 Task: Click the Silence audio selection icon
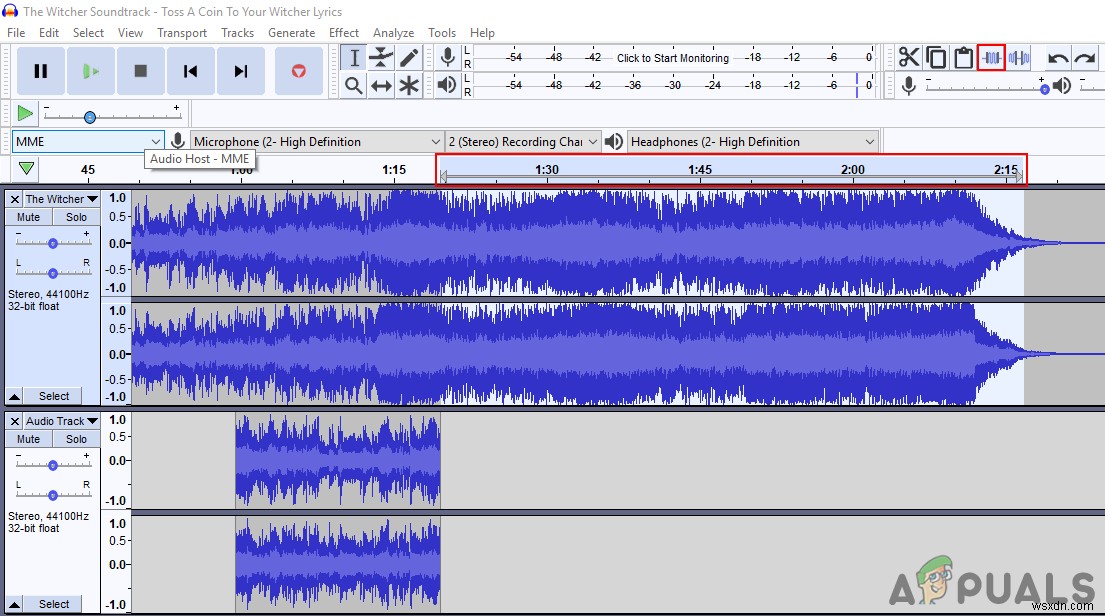[x=1019, y=58]
